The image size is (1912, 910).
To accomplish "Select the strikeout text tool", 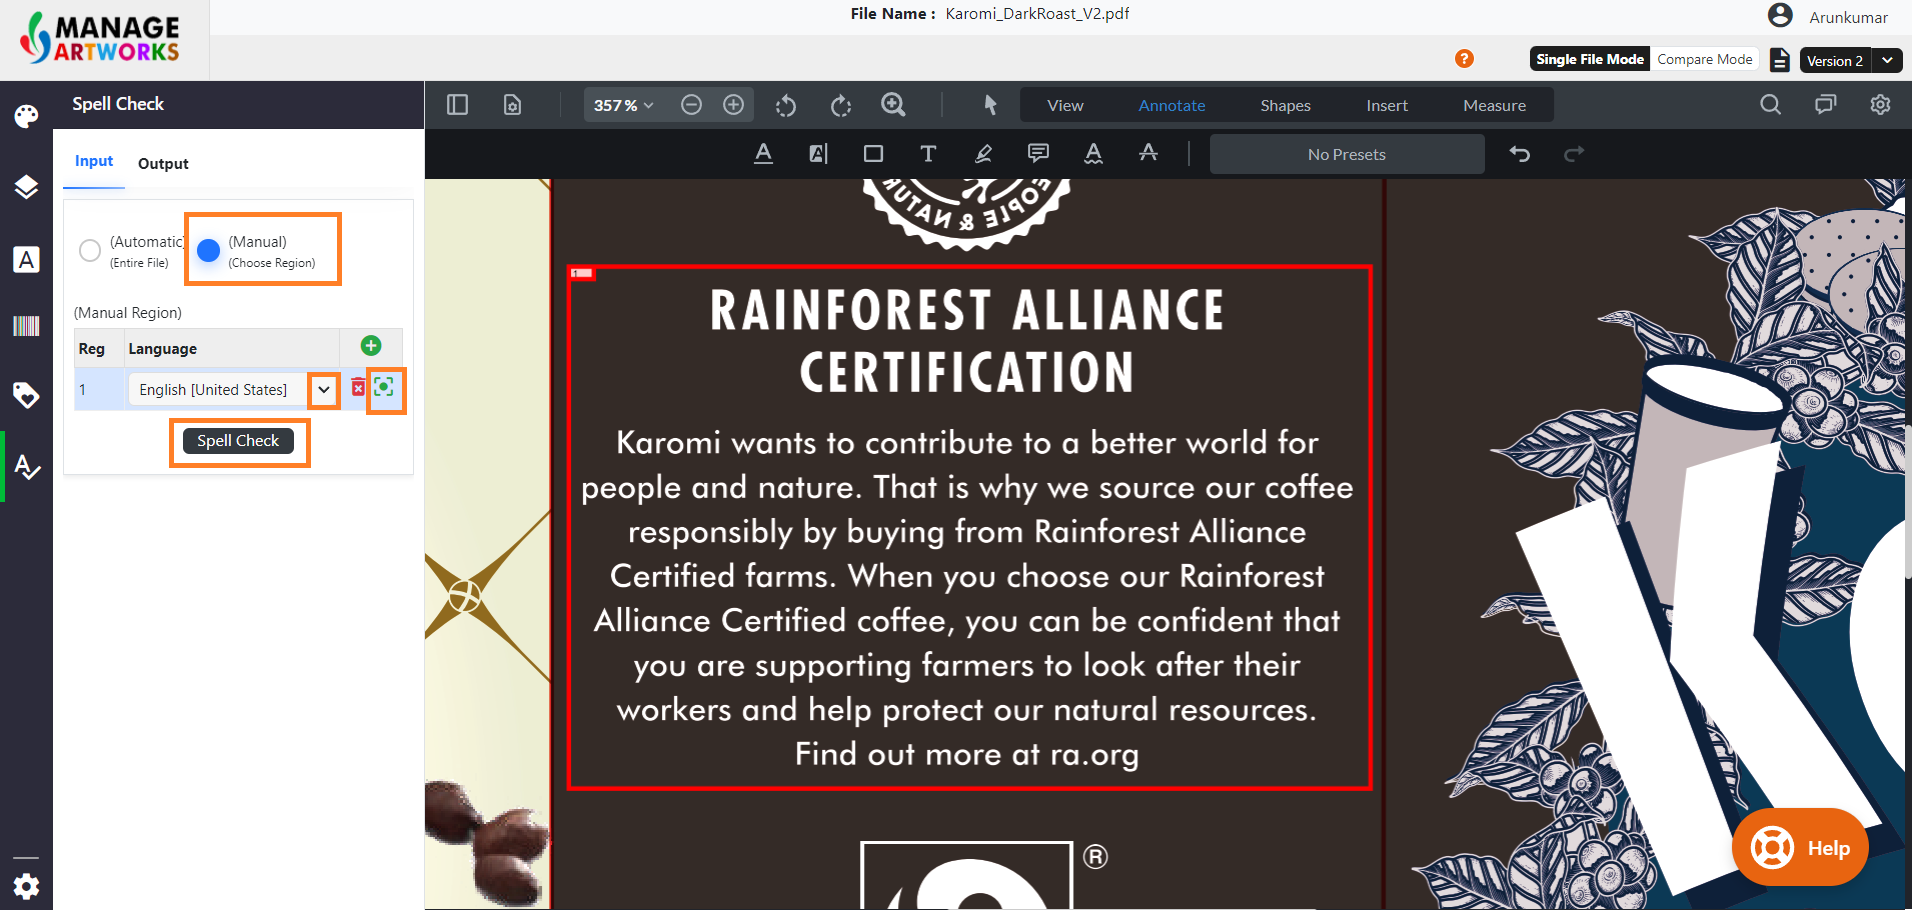I will click(x=1148, y=153).
